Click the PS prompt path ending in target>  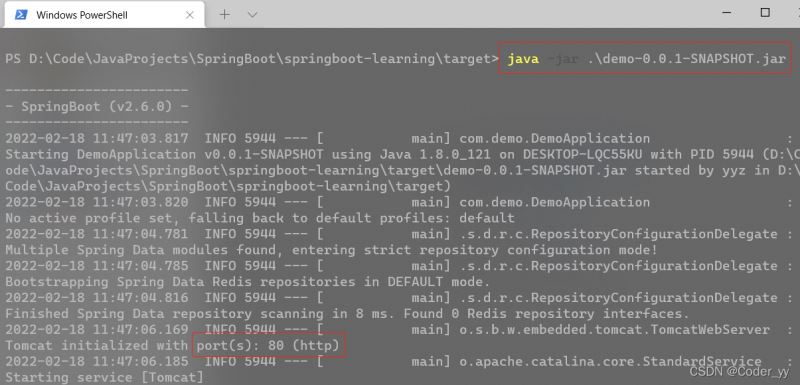coord(252,59)
